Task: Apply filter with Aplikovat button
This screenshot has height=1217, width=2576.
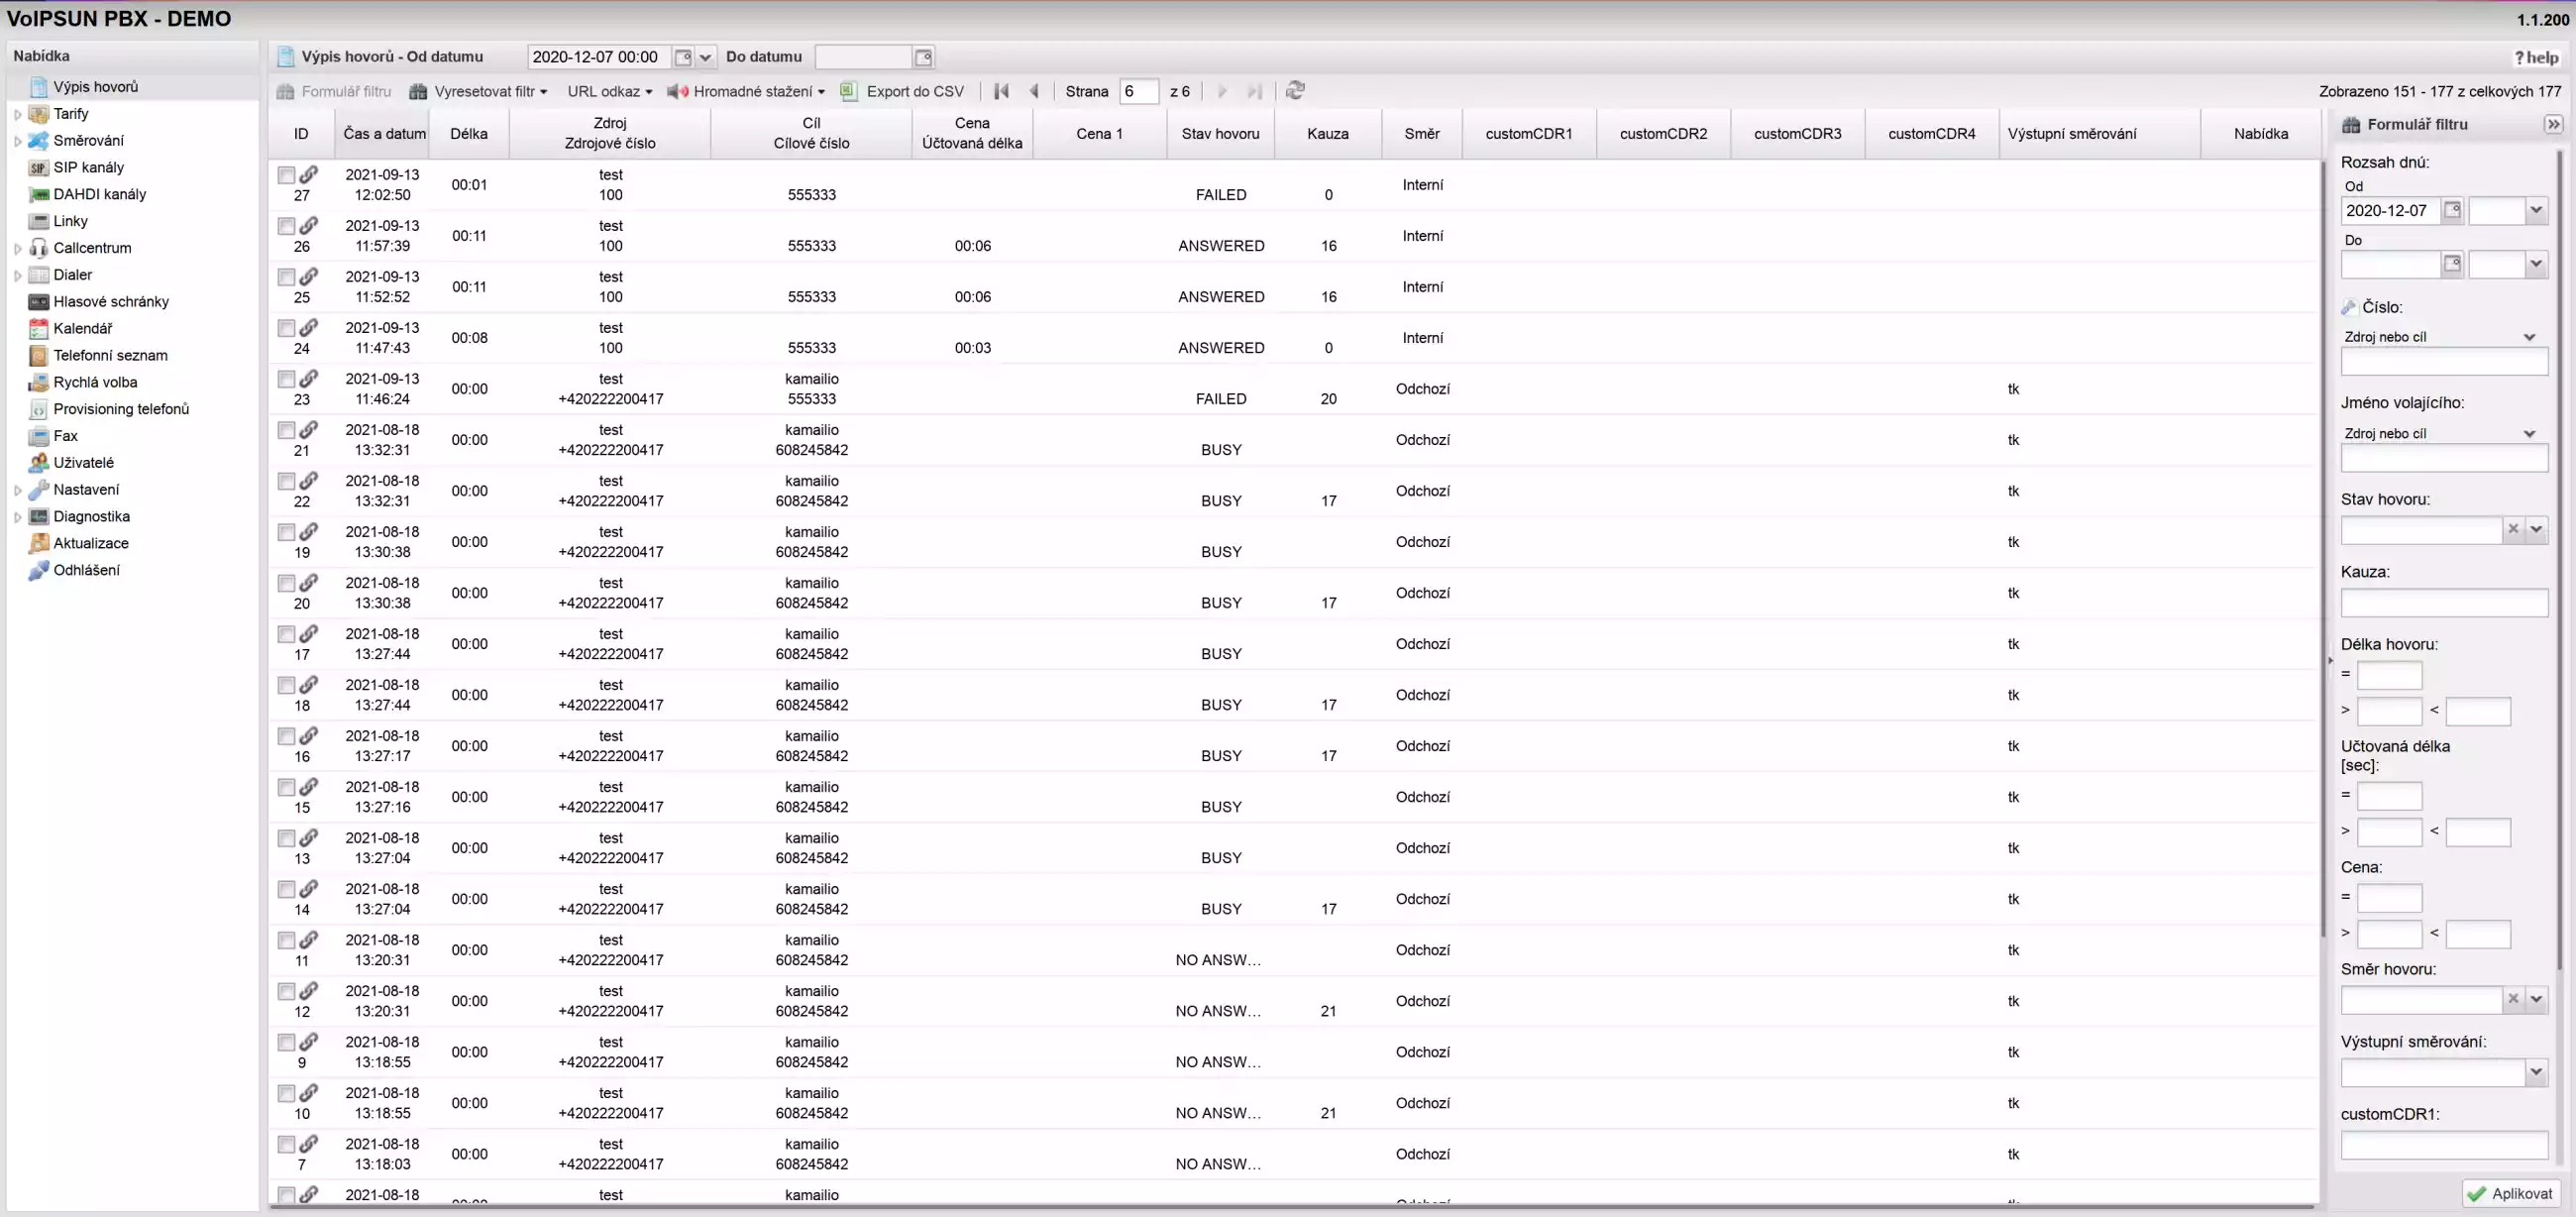Action: [2511, 1193]
